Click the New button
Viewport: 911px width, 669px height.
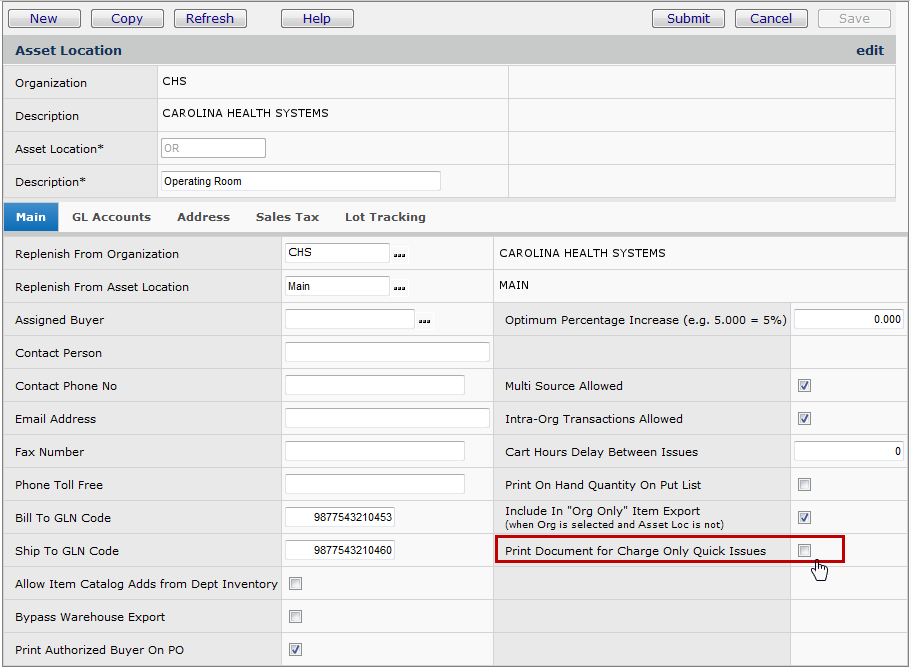point(43,18)
